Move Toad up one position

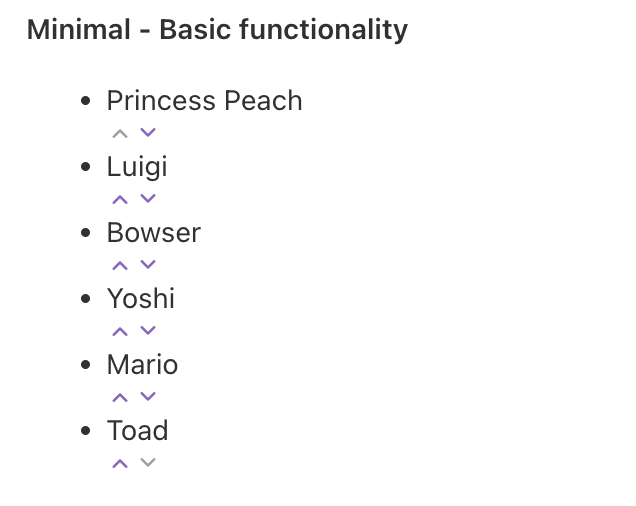click(x=120, y=463)
